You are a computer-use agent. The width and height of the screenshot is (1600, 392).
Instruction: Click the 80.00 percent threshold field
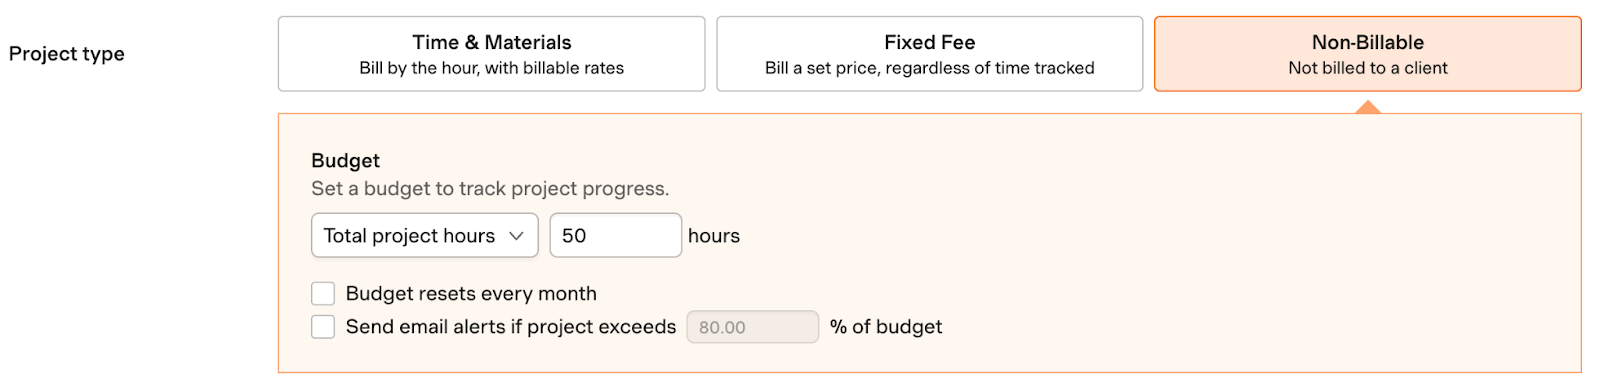[752, 327]
